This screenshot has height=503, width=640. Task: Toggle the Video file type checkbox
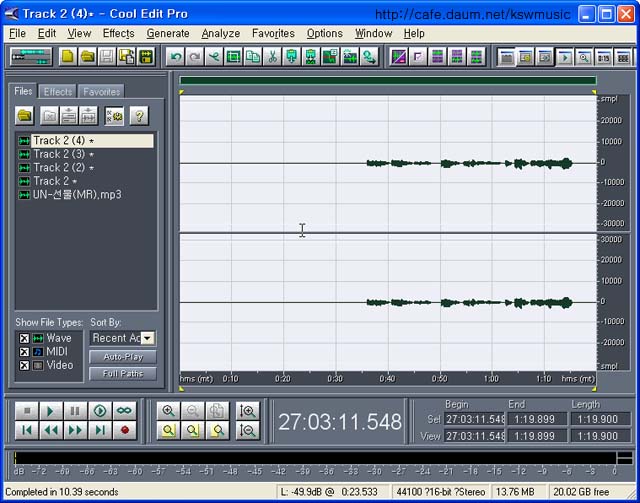pos(24,365)
